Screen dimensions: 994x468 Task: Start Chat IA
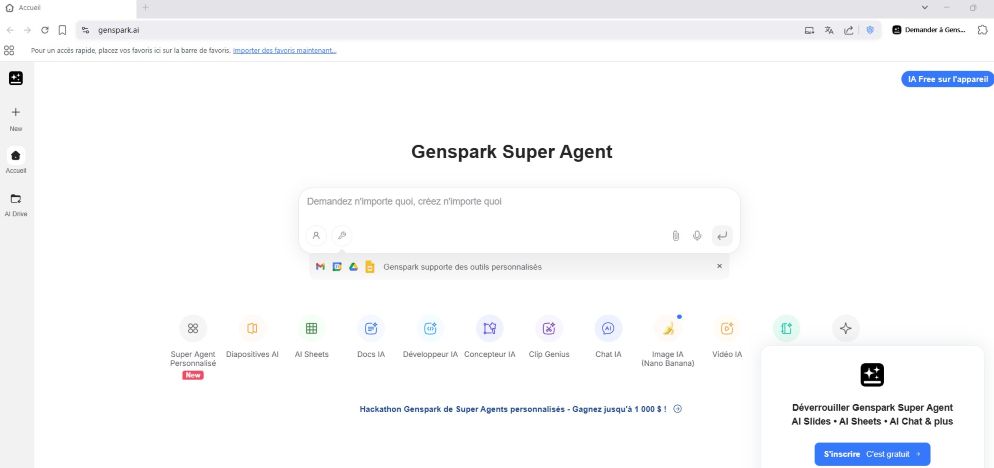tap(608, 329)
